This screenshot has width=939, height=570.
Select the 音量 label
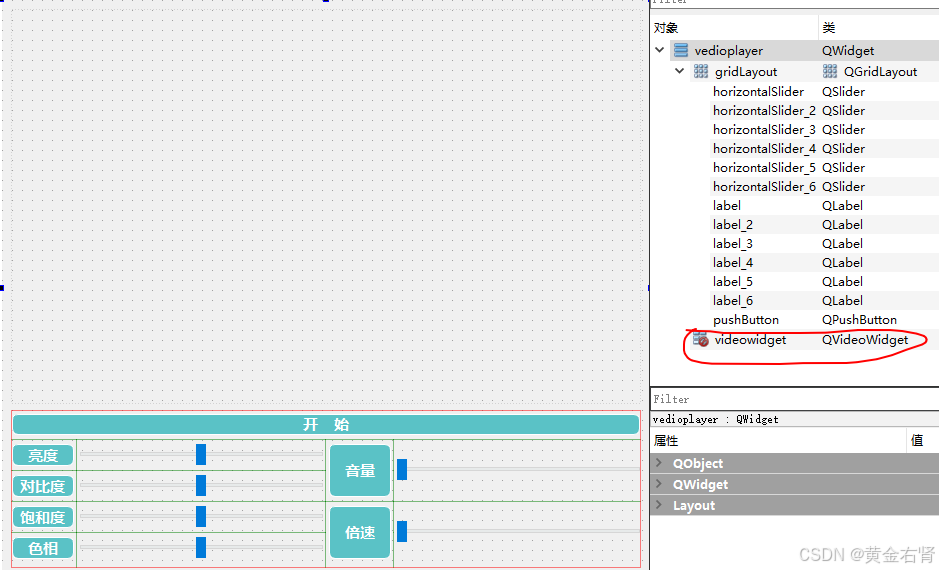pos(360,471)
